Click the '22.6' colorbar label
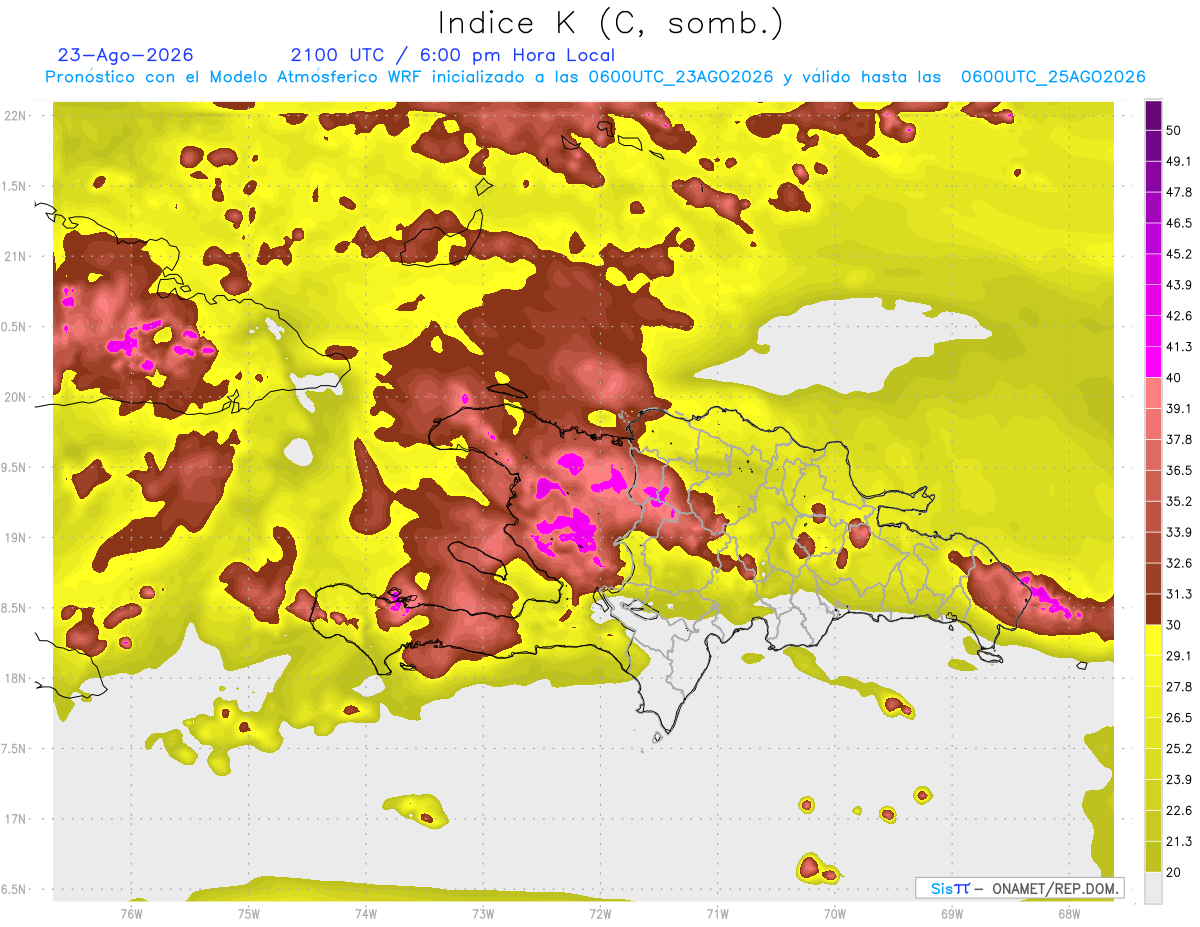The width and height of the screenshot is (1200, 927). [x=1179, y=811]
